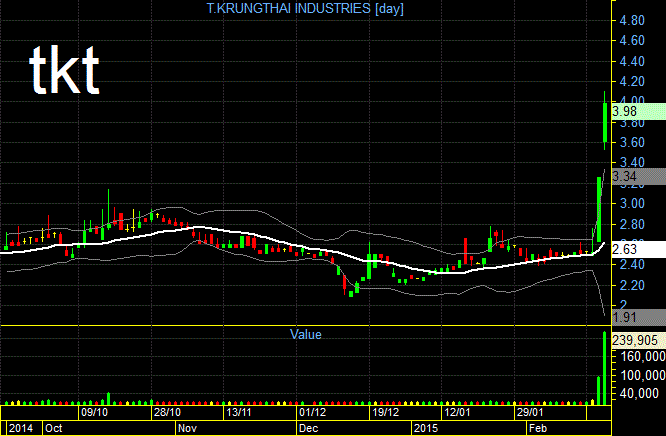This screenshot has height=436, width=666.
Task: Click the 3.60 price axis label
Action: pyautogui.click(x=632, y=142)
